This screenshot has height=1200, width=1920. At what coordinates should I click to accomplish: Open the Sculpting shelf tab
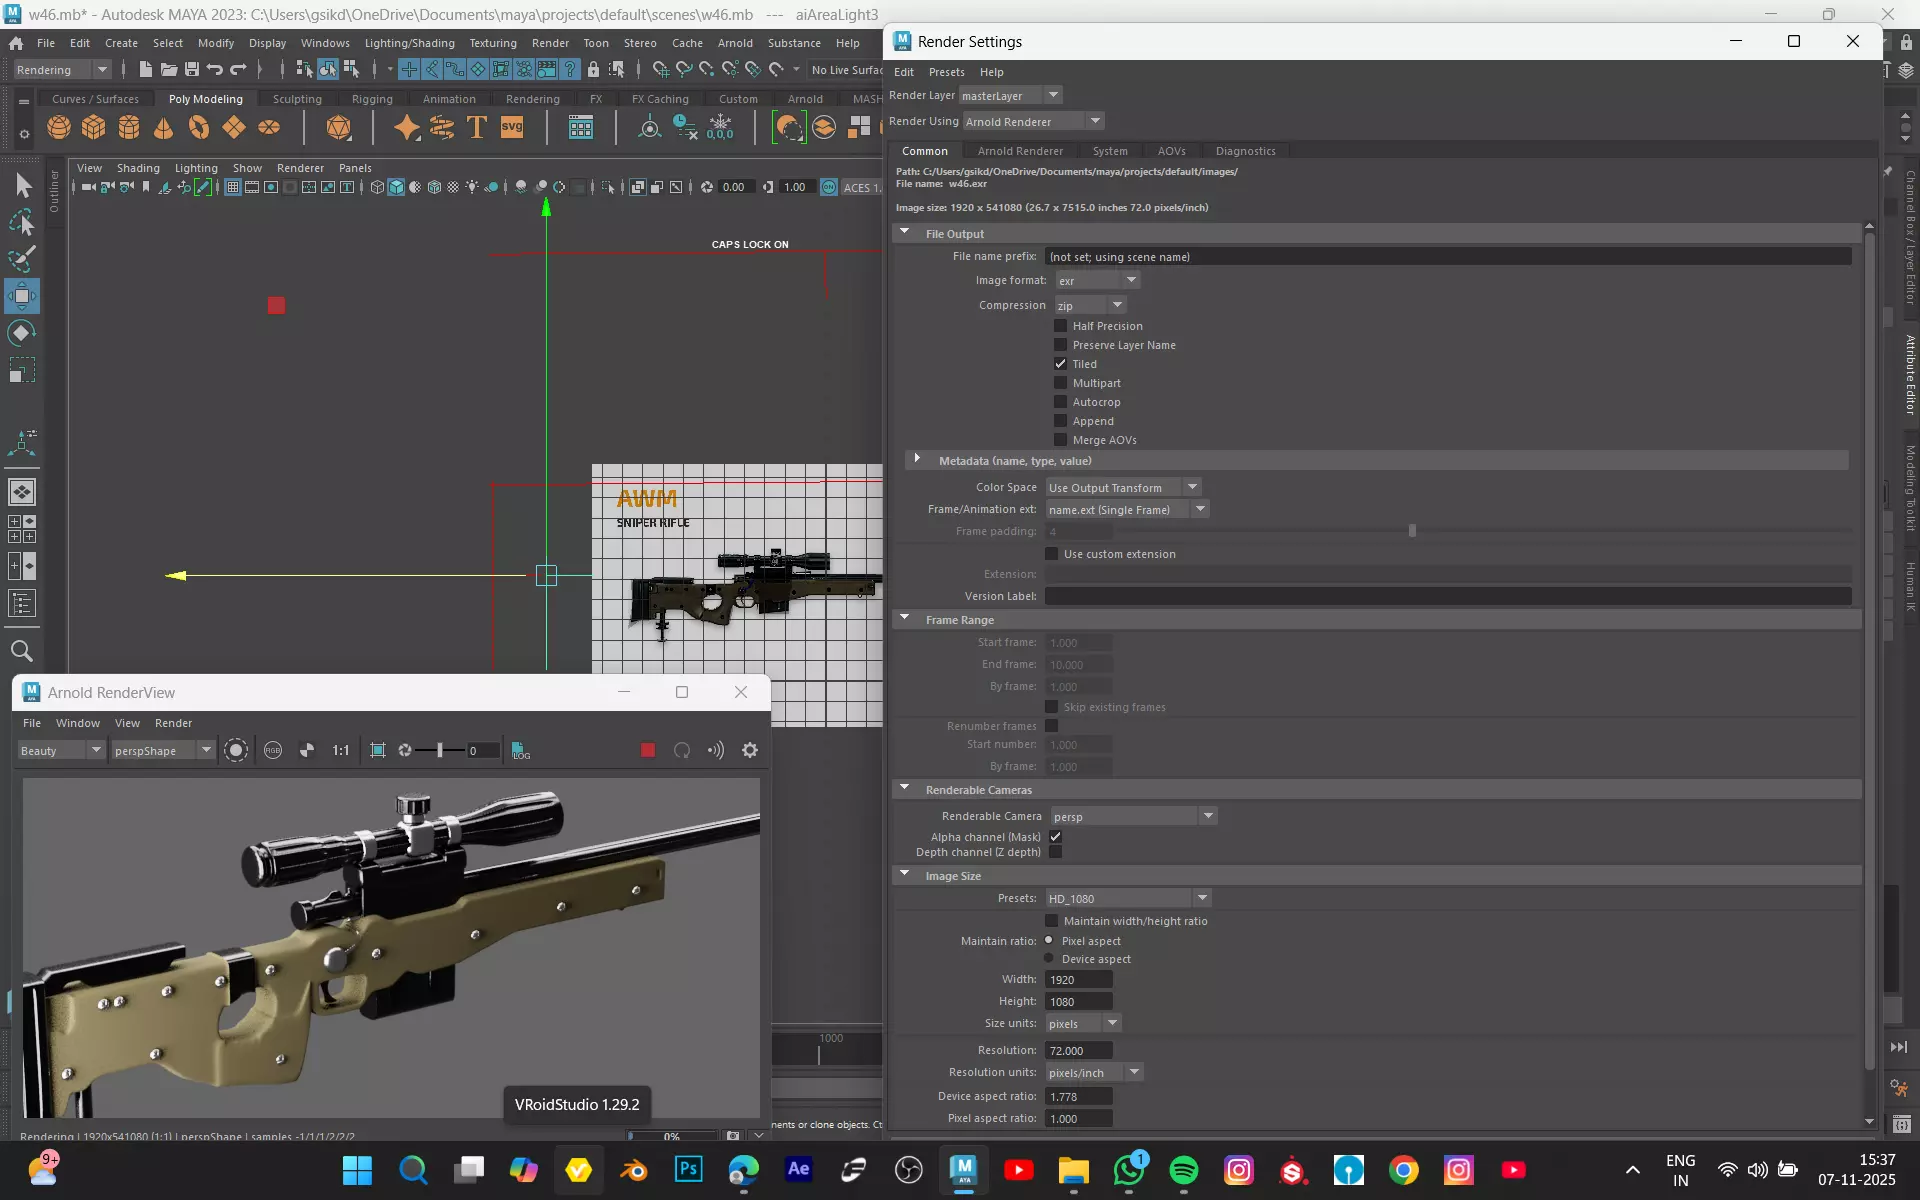[297, 99]
